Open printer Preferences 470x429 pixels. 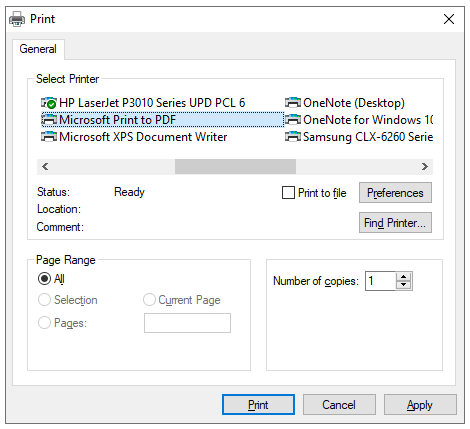point(395,193)
